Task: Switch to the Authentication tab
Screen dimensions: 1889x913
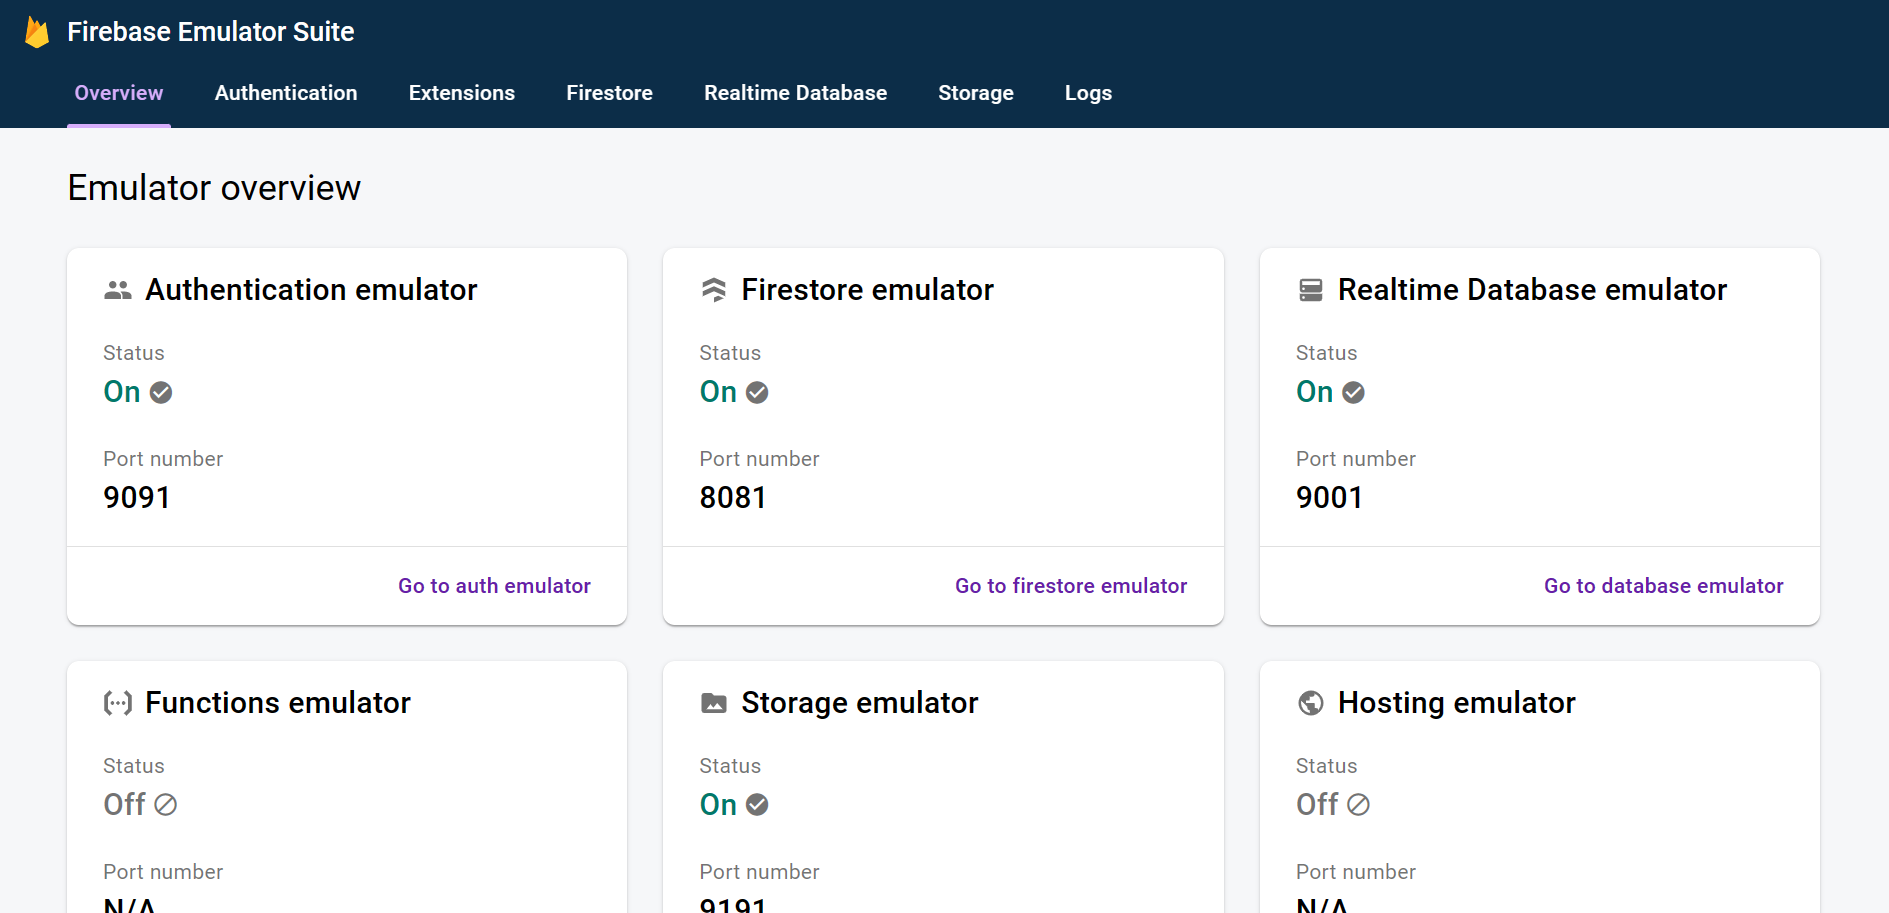Action: click(x=286, y=93)
